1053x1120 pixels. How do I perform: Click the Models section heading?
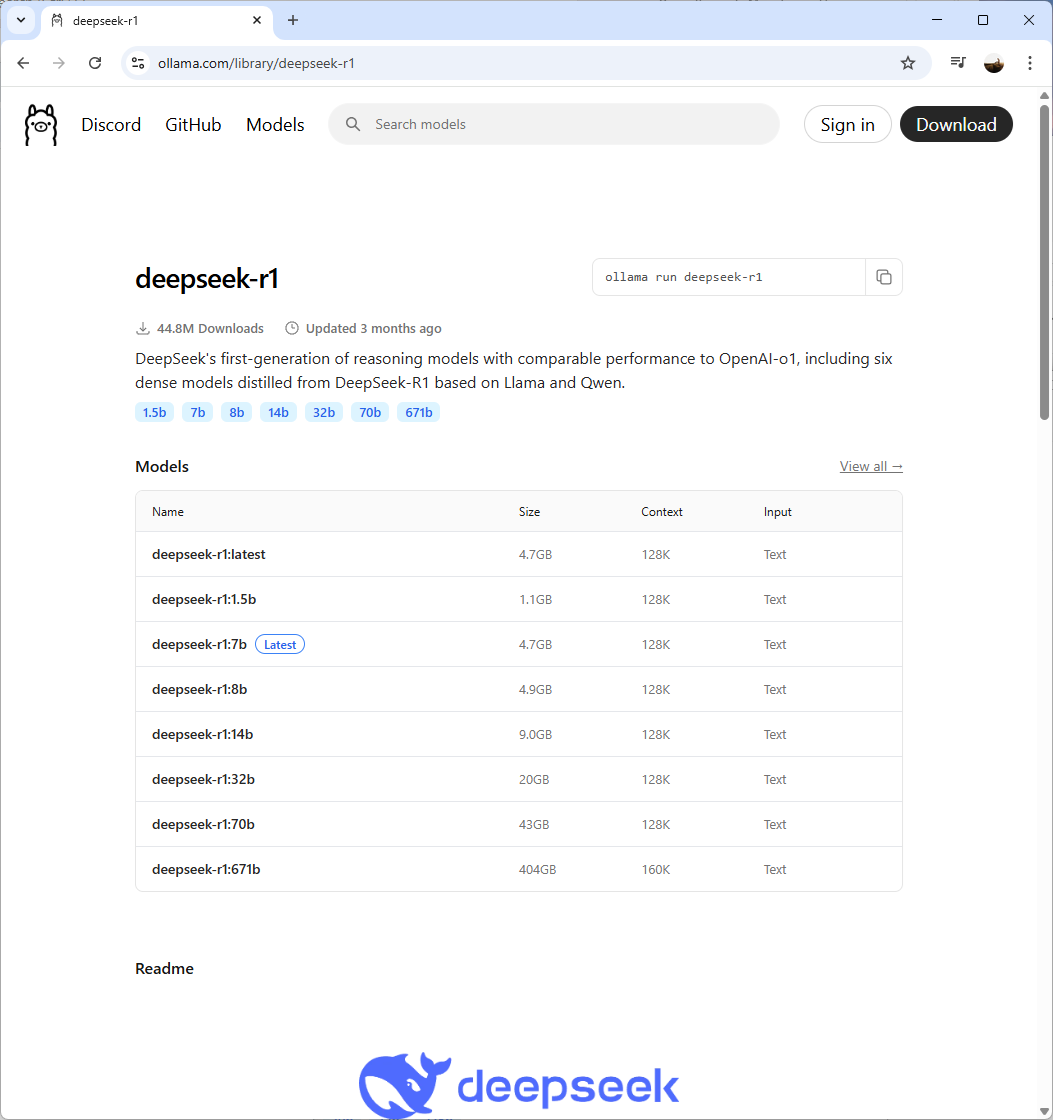point(162,466)
